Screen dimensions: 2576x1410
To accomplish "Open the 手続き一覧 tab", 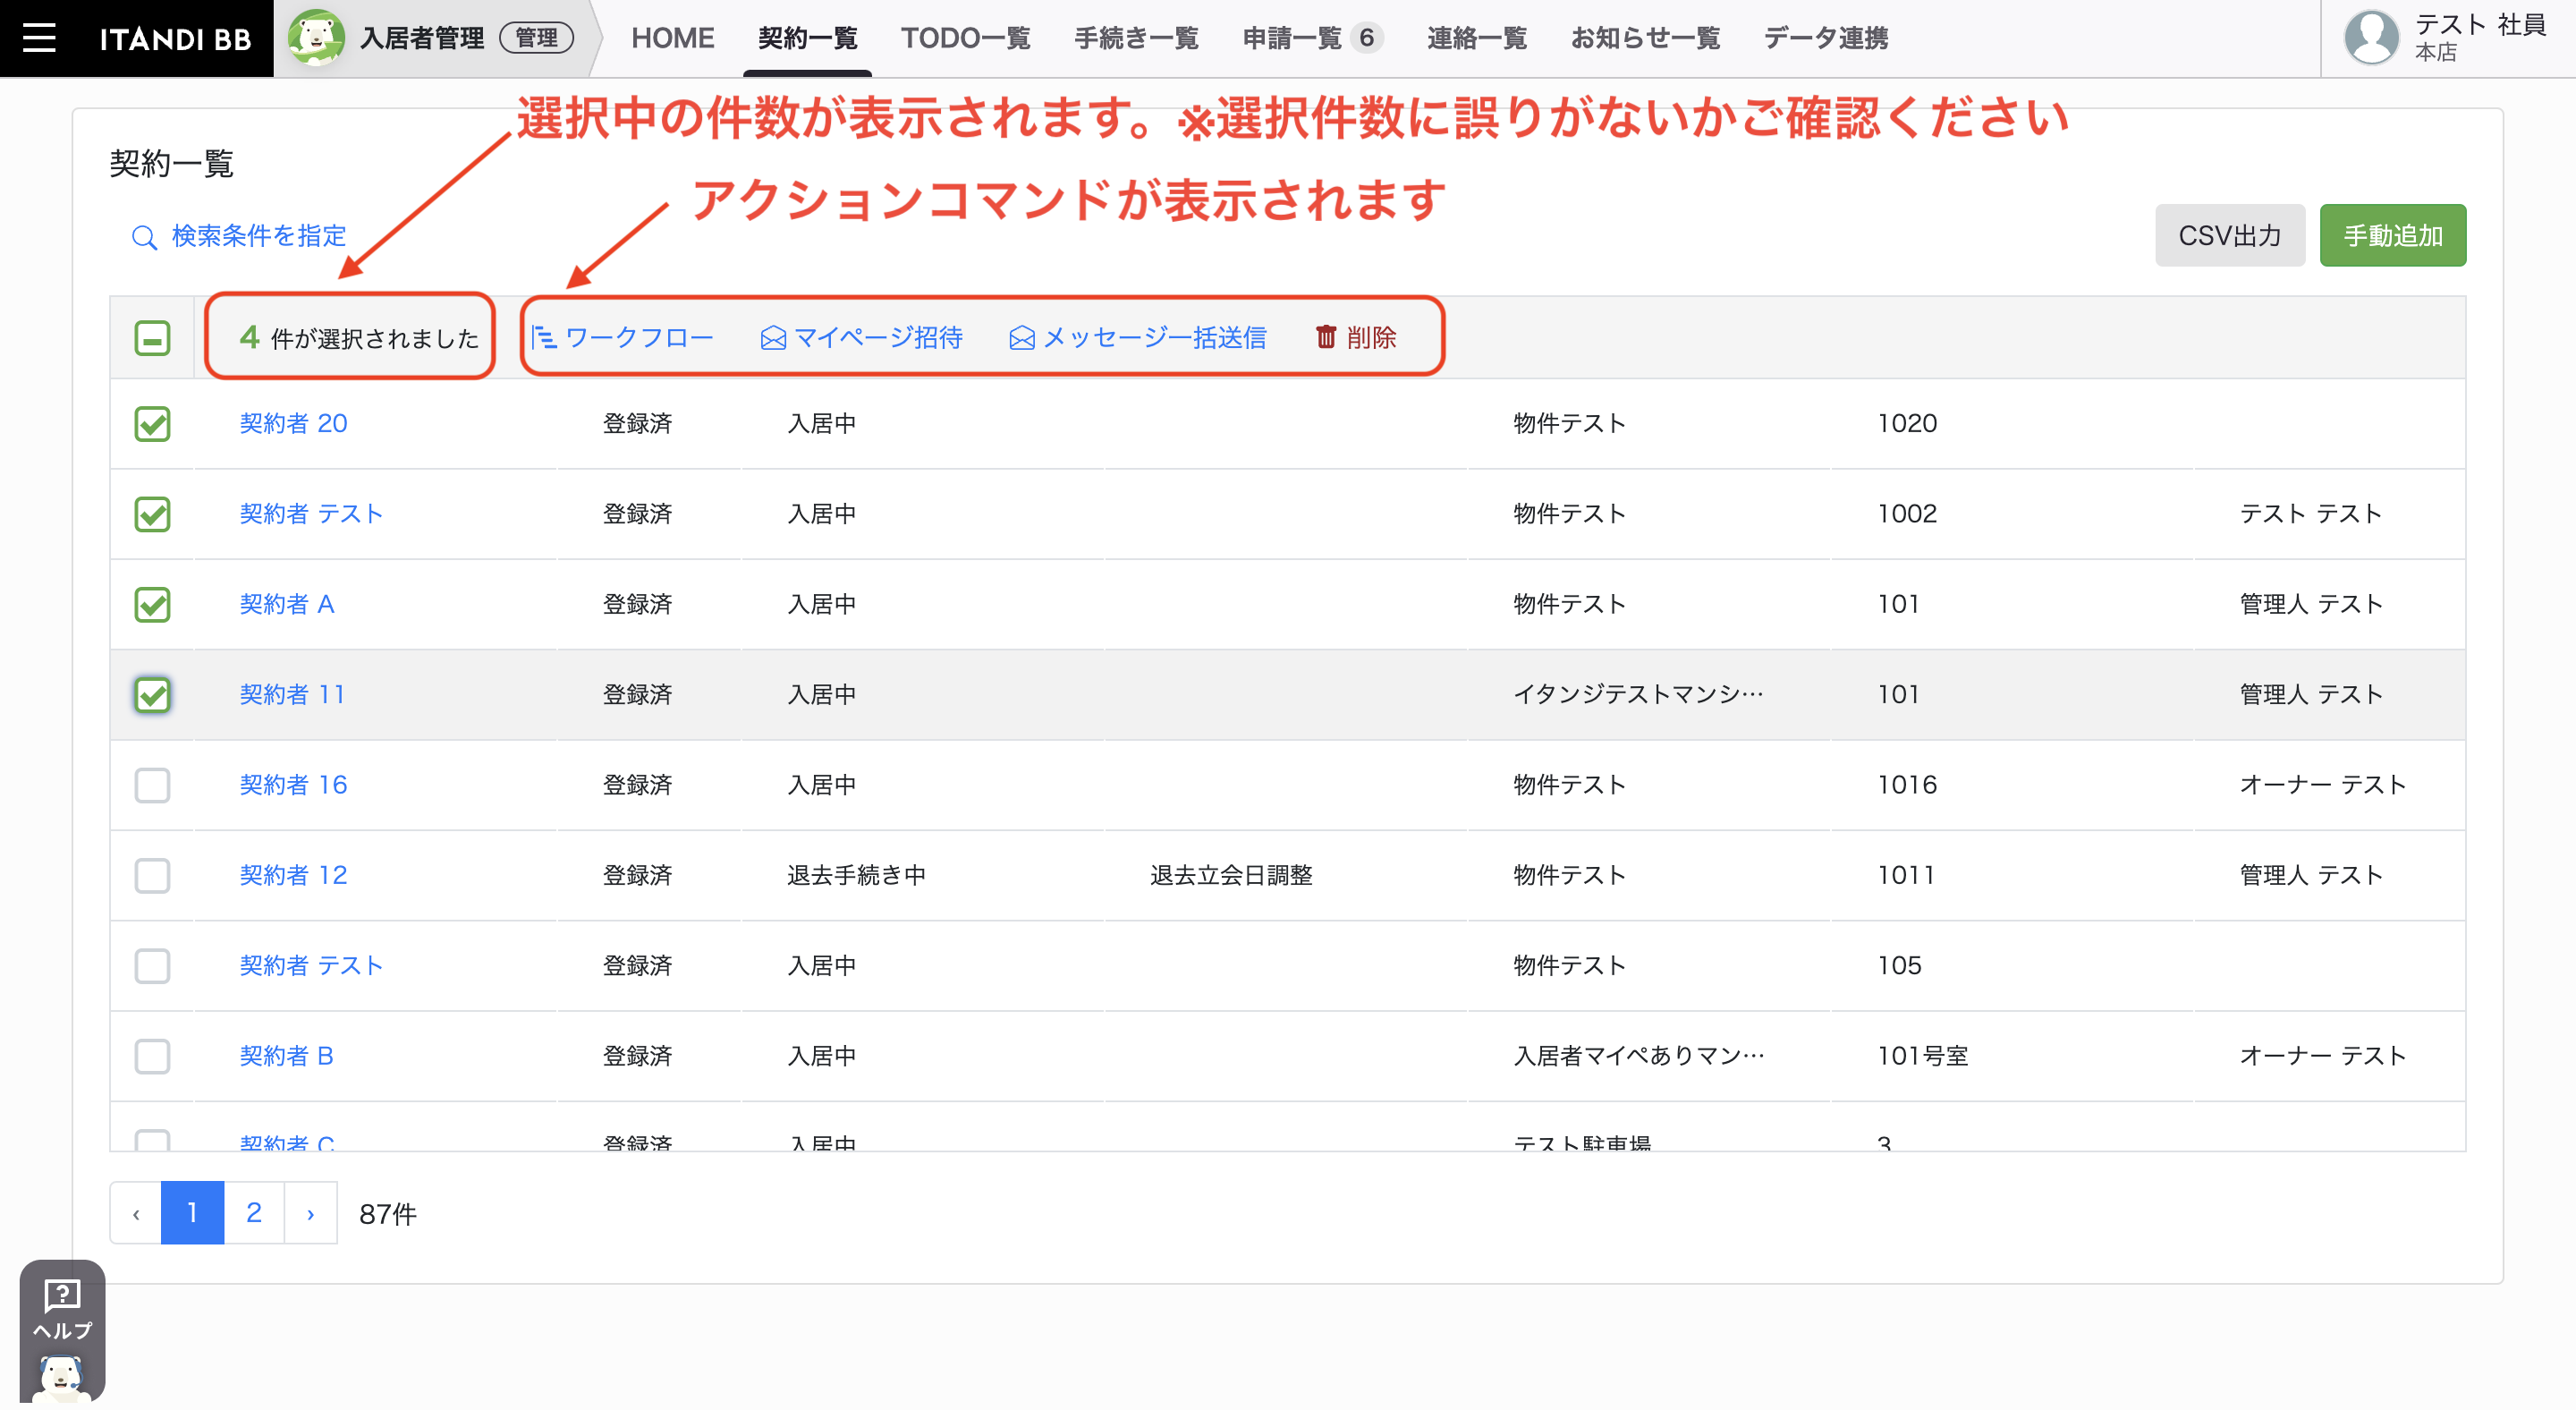I will tap(1136, 38).
